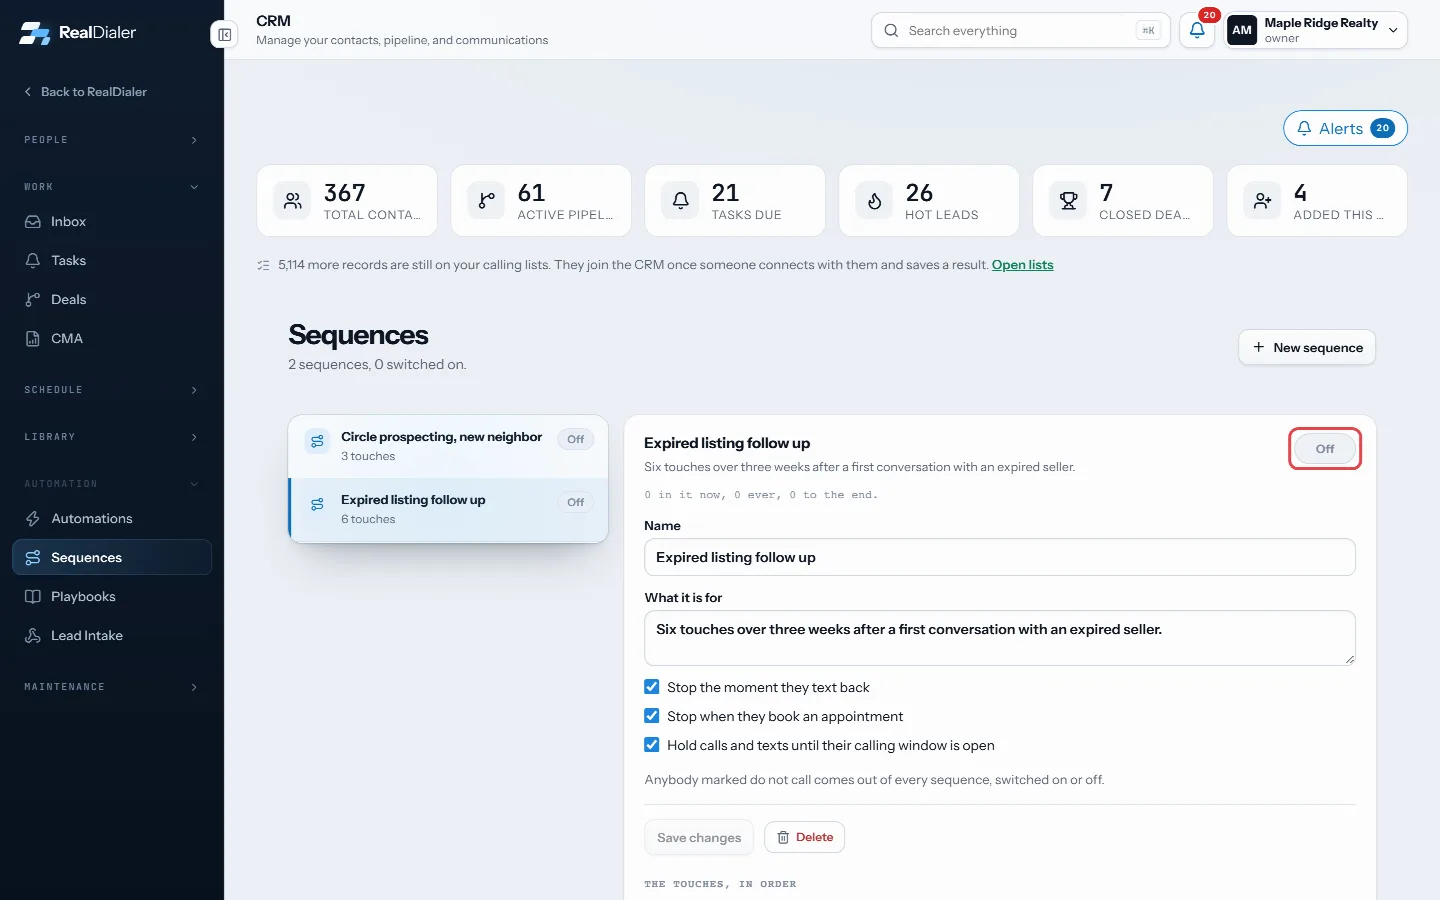Click the Hot Leads flame icon
Screen dimensions: 1440x900
click(874, 201)
